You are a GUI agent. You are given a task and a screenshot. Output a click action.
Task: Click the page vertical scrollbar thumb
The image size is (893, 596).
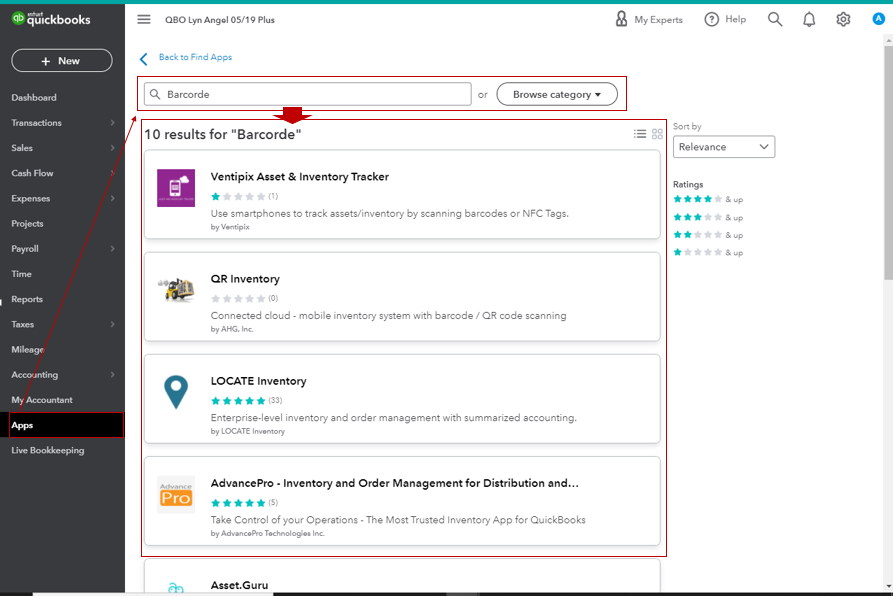point(888,163)
